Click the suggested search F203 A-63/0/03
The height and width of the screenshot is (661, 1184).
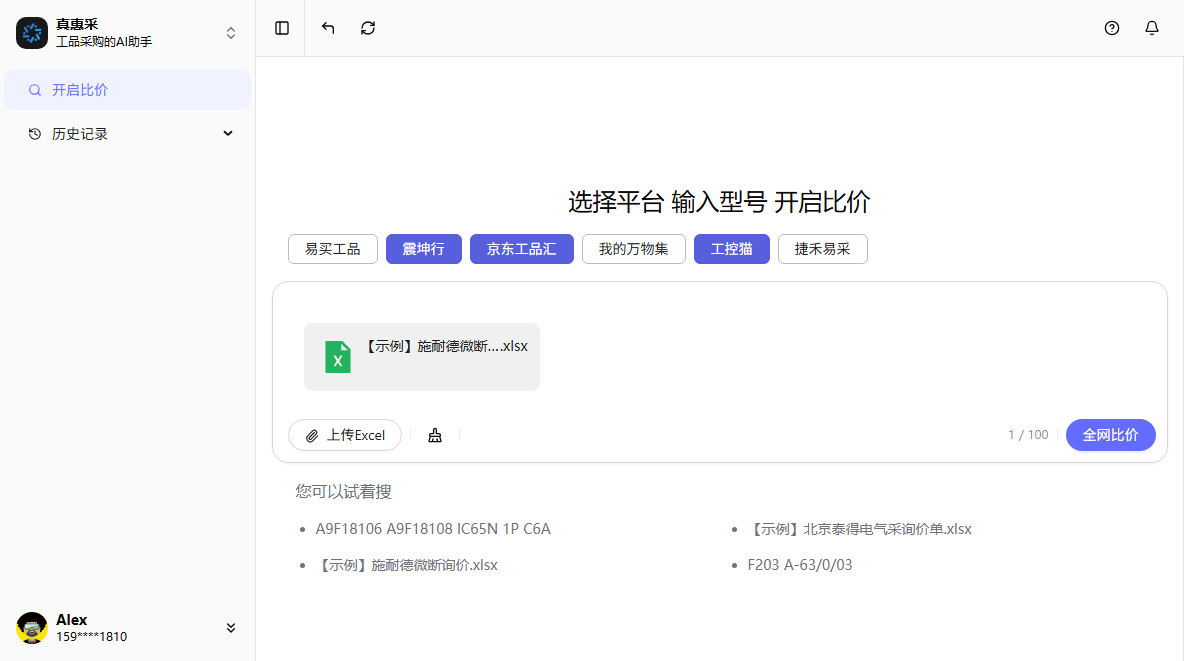[x=800, y=564]
